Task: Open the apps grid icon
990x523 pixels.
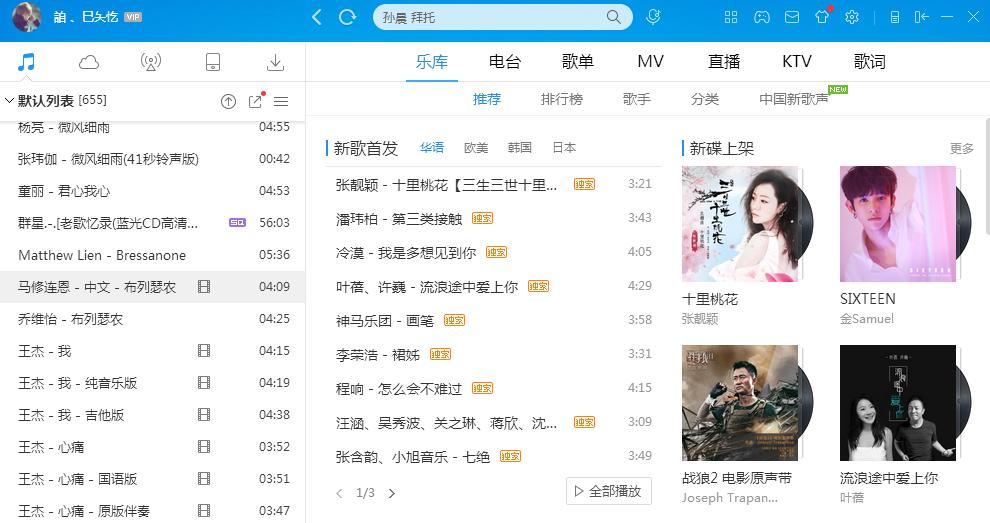Action: 731,17
